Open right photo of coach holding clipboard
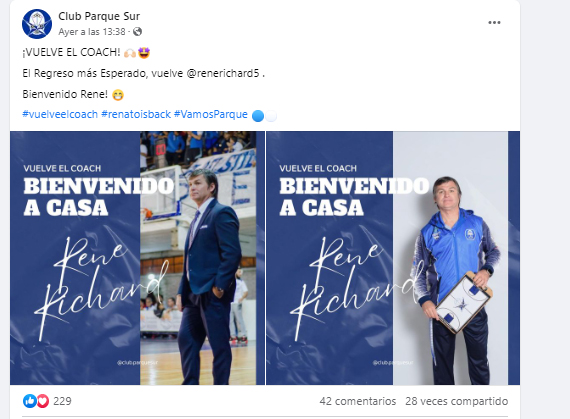This screenshot has width=570, height=419. (x=393, y=258)
